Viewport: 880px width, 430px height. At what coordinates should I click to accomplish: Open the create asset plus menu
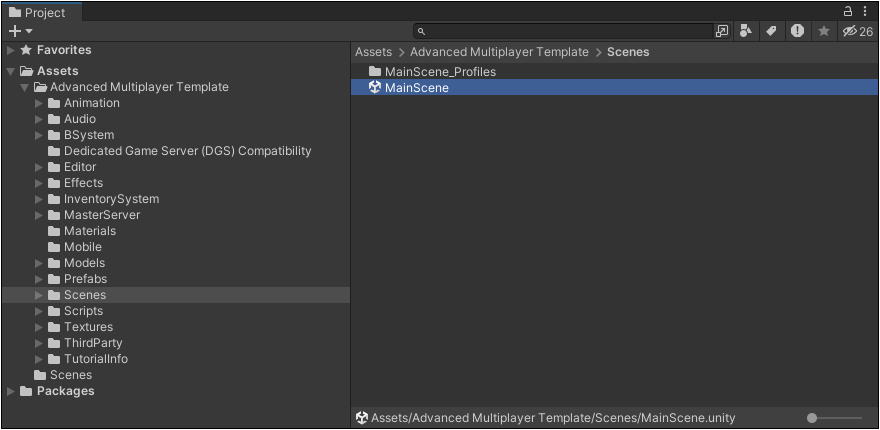(x=21, y=31)
